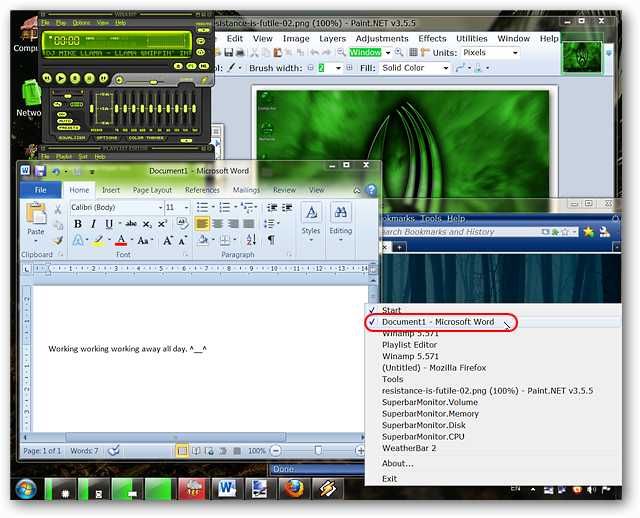Image resolution: width=640 pixels, height=518 pixels.
Task: Click the Word taskbar button
Action: click(x=227, y=489)
